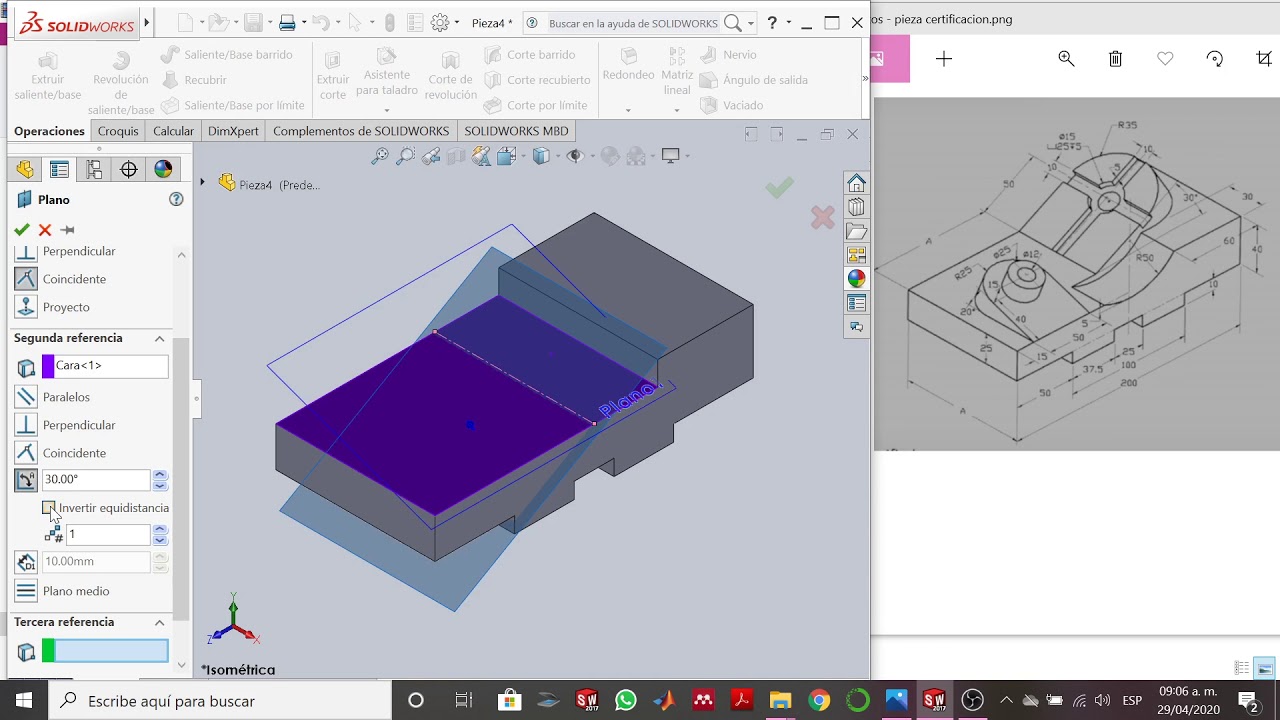Confirm the plane with the green checkmark
The image size is (1280, 720).
(x=22, y=229)
